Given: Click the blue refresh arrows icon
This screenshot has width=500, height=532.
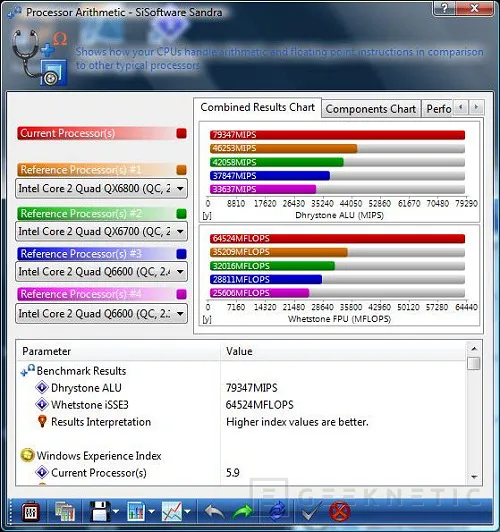Looking at the screenshot, I should pos(277,511).
